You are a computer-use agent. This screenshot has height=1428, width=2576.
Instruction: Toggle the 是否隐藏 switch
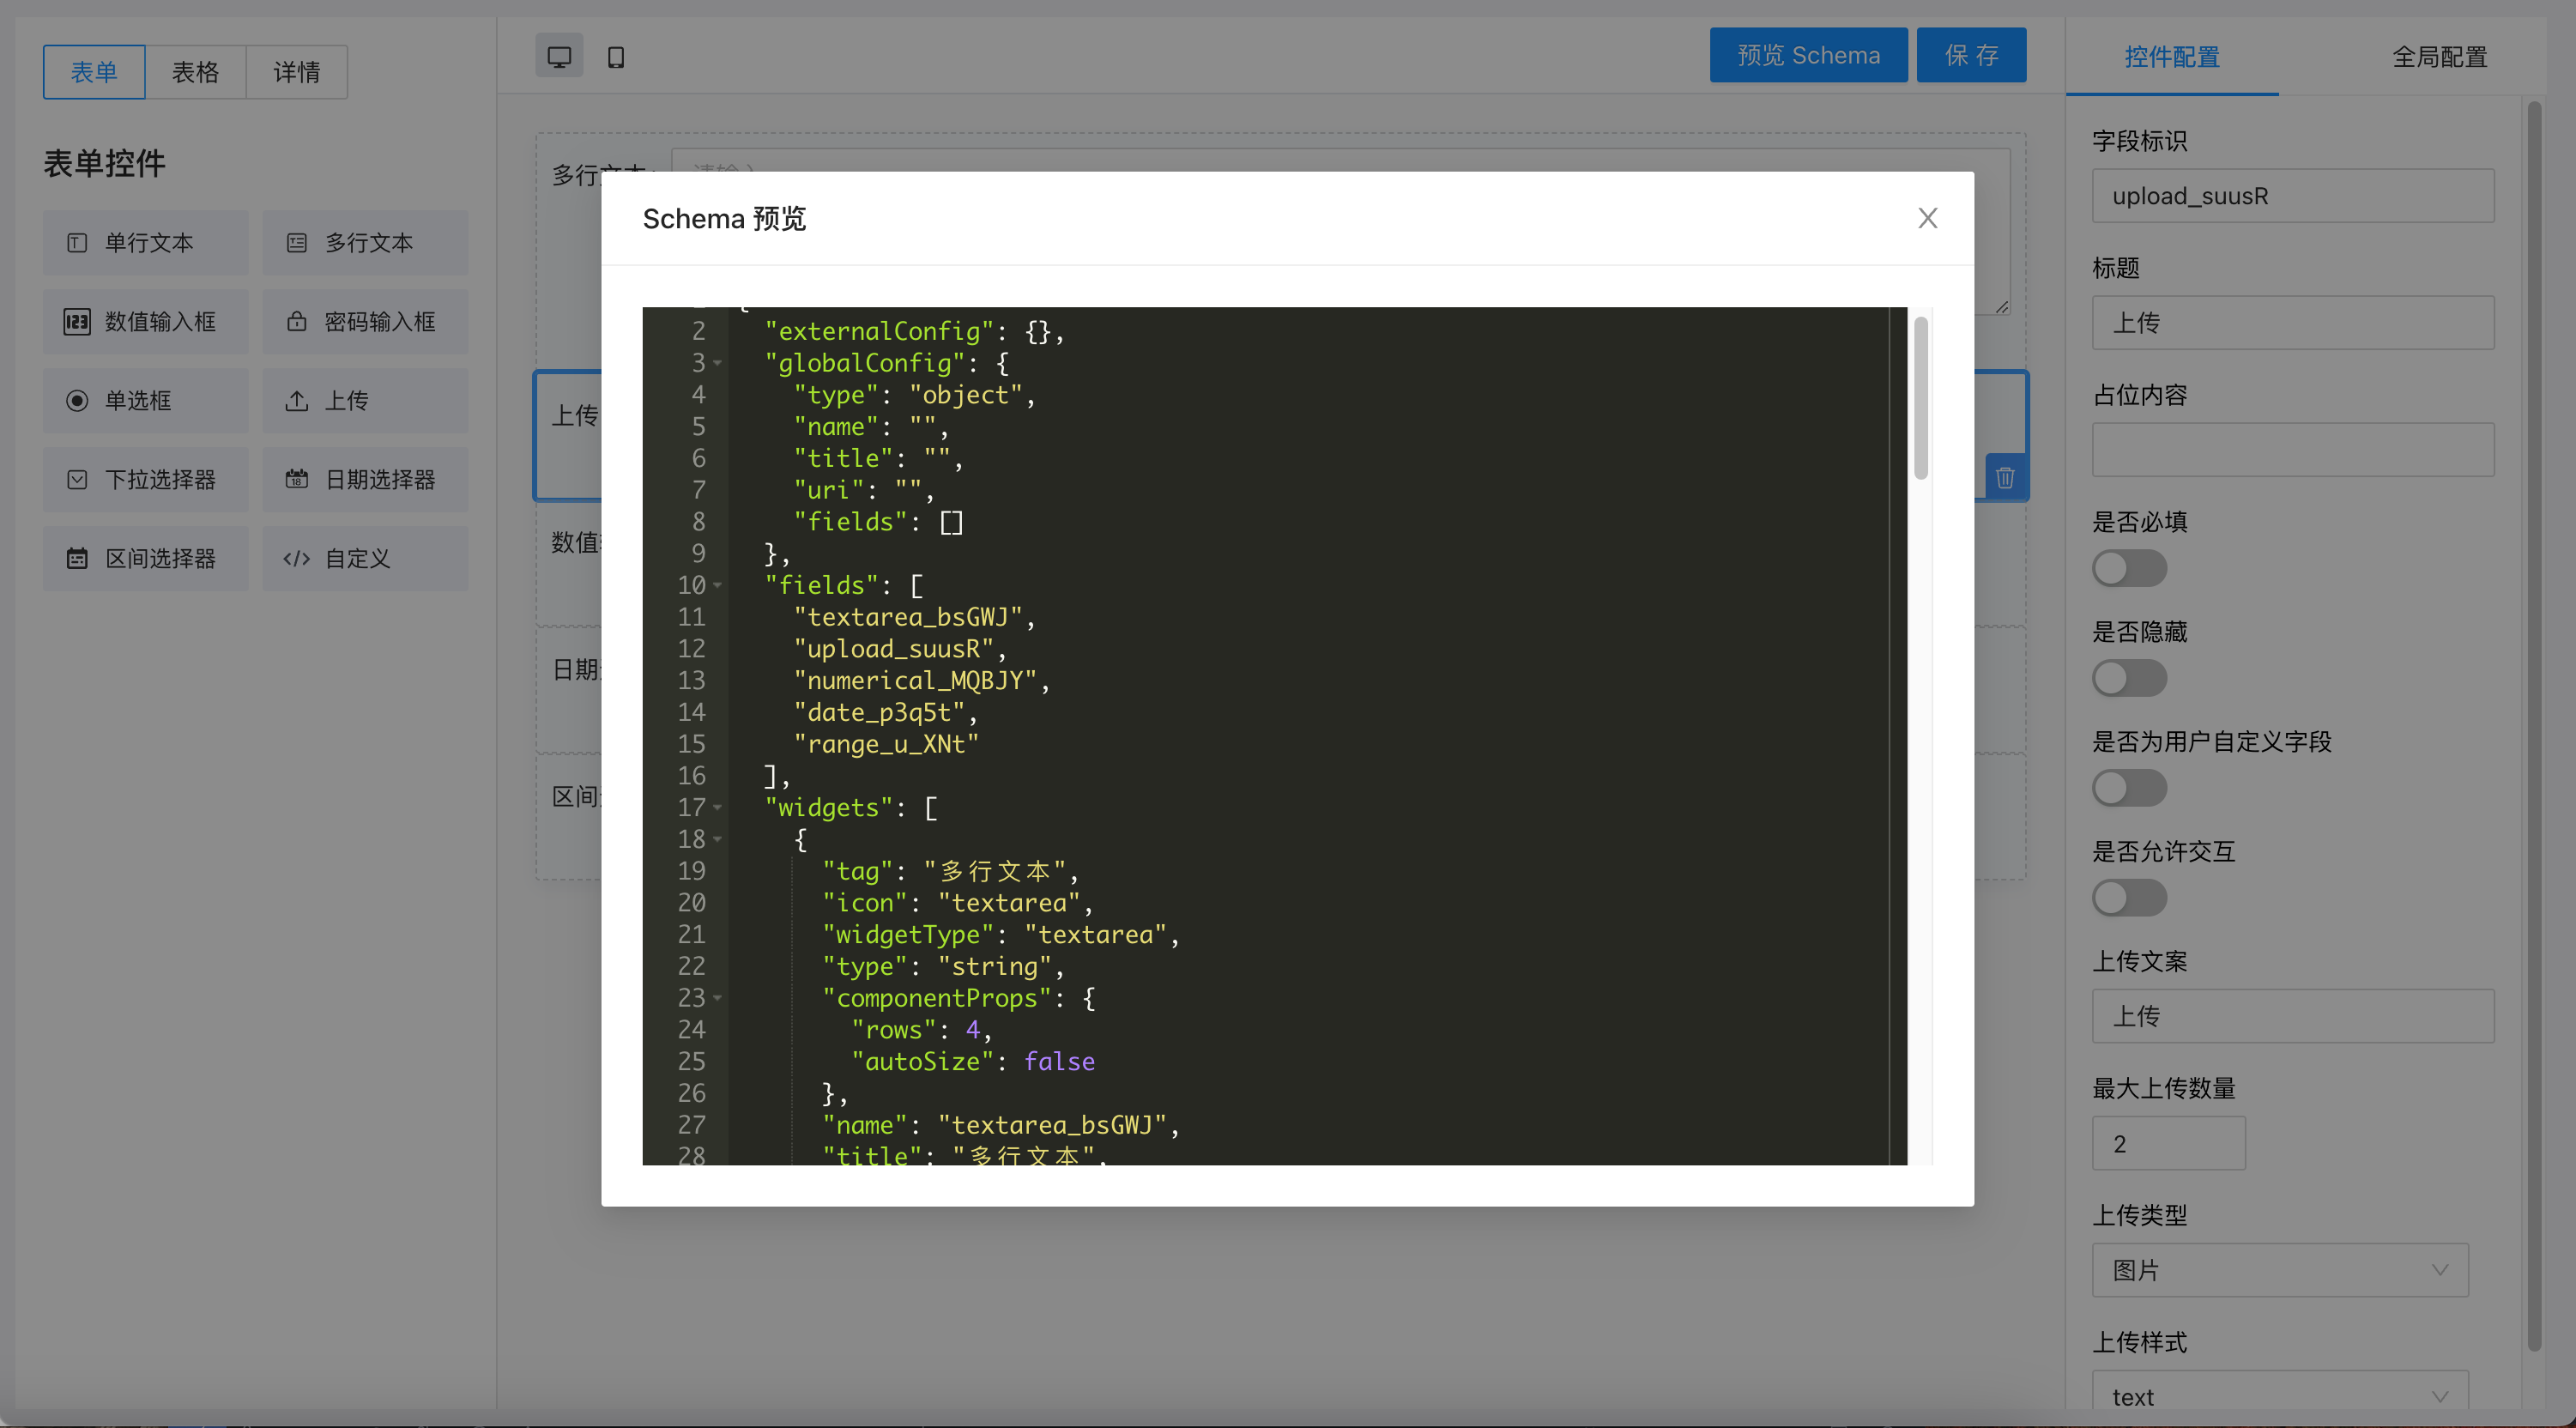click(x=2129, y=679)
